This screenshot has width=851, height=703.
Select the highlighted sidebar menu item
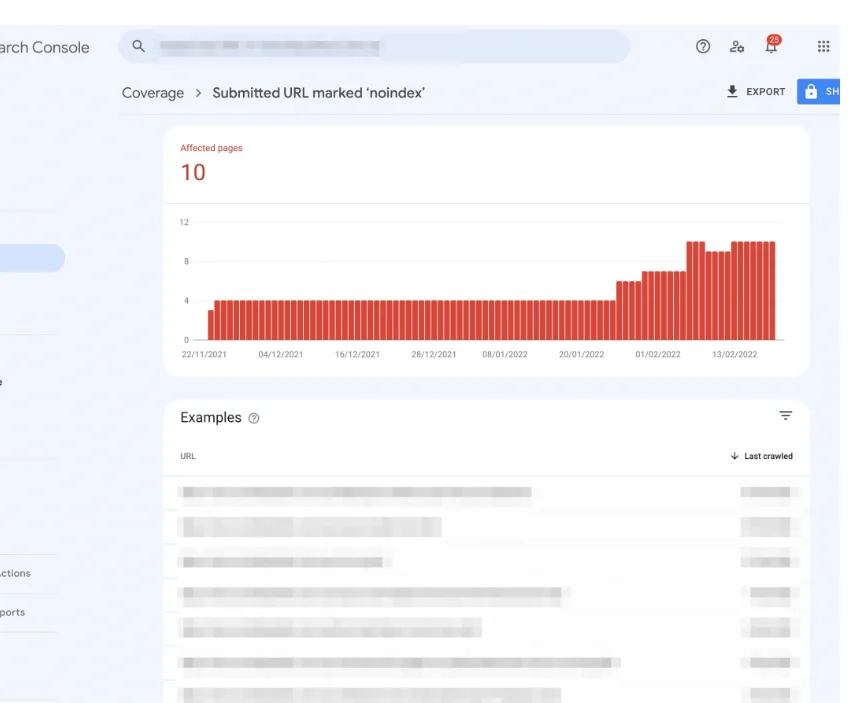31,258
